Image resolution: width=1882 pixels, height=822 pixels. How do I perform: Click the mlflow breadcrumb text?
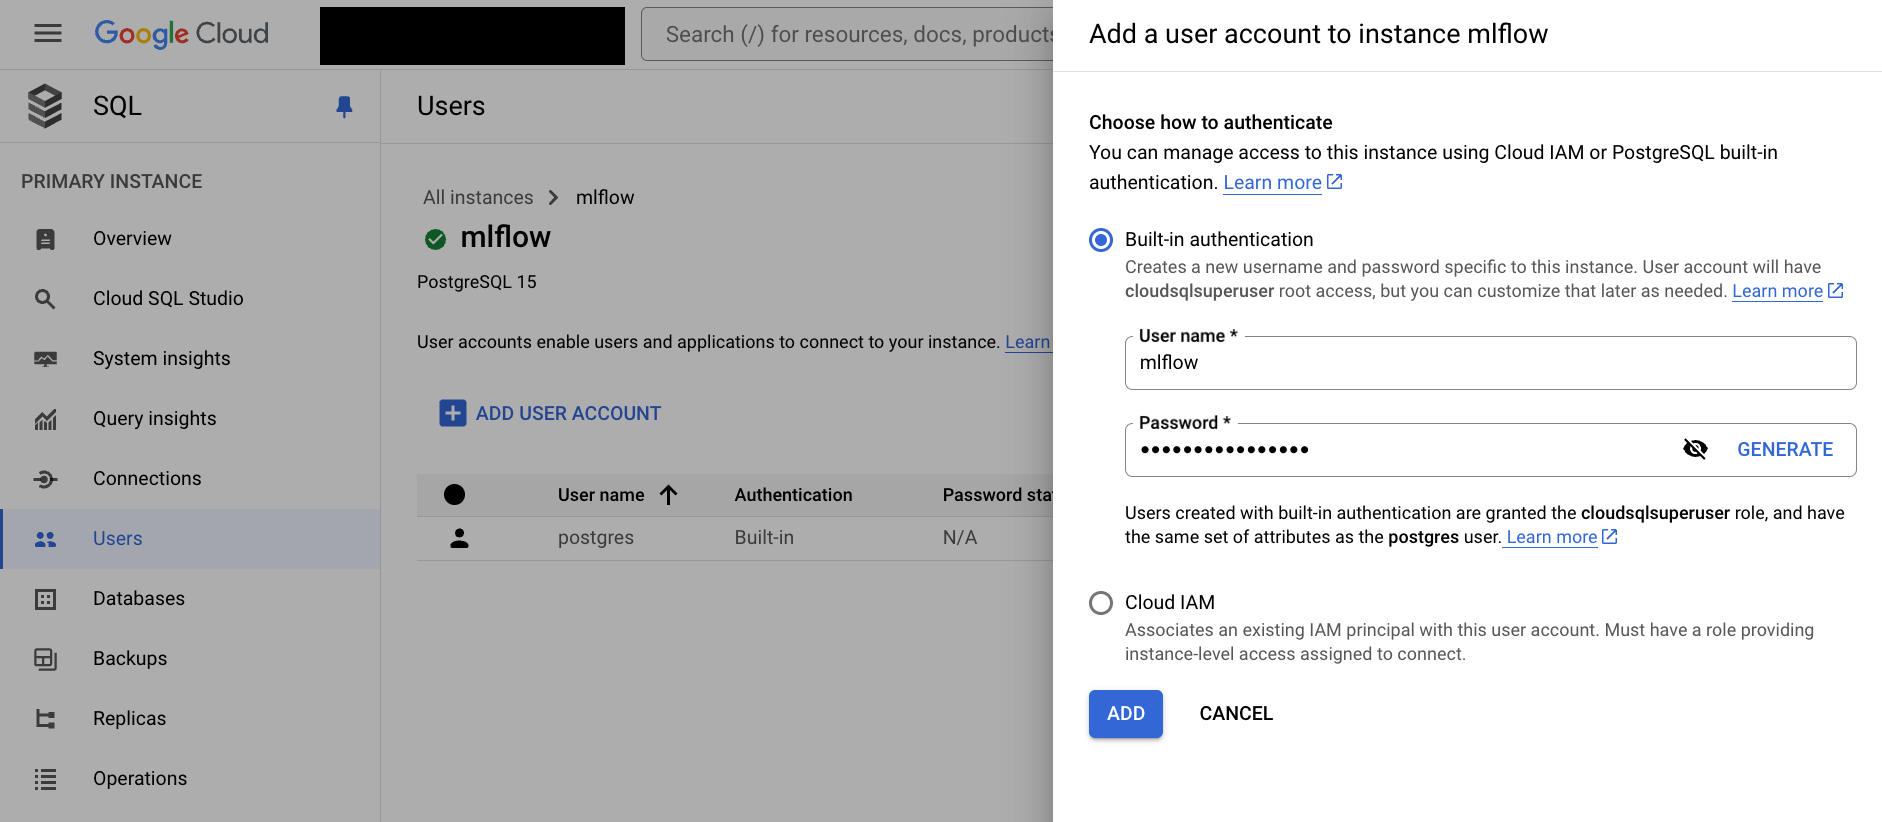(605, 197)
